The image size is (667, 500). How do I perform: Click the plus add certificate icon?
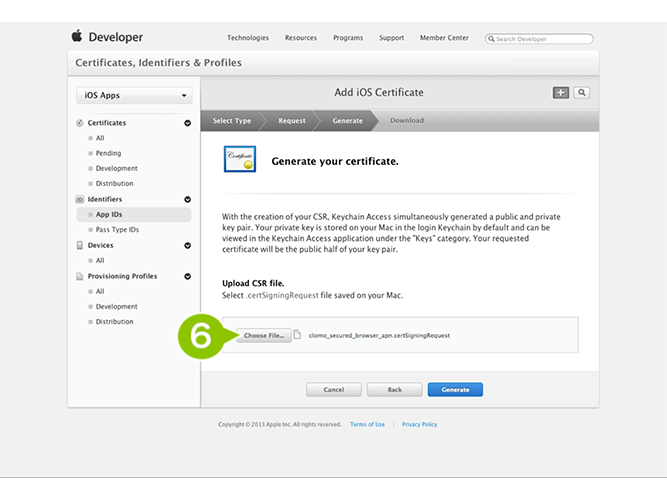click(x=561, y=92)
